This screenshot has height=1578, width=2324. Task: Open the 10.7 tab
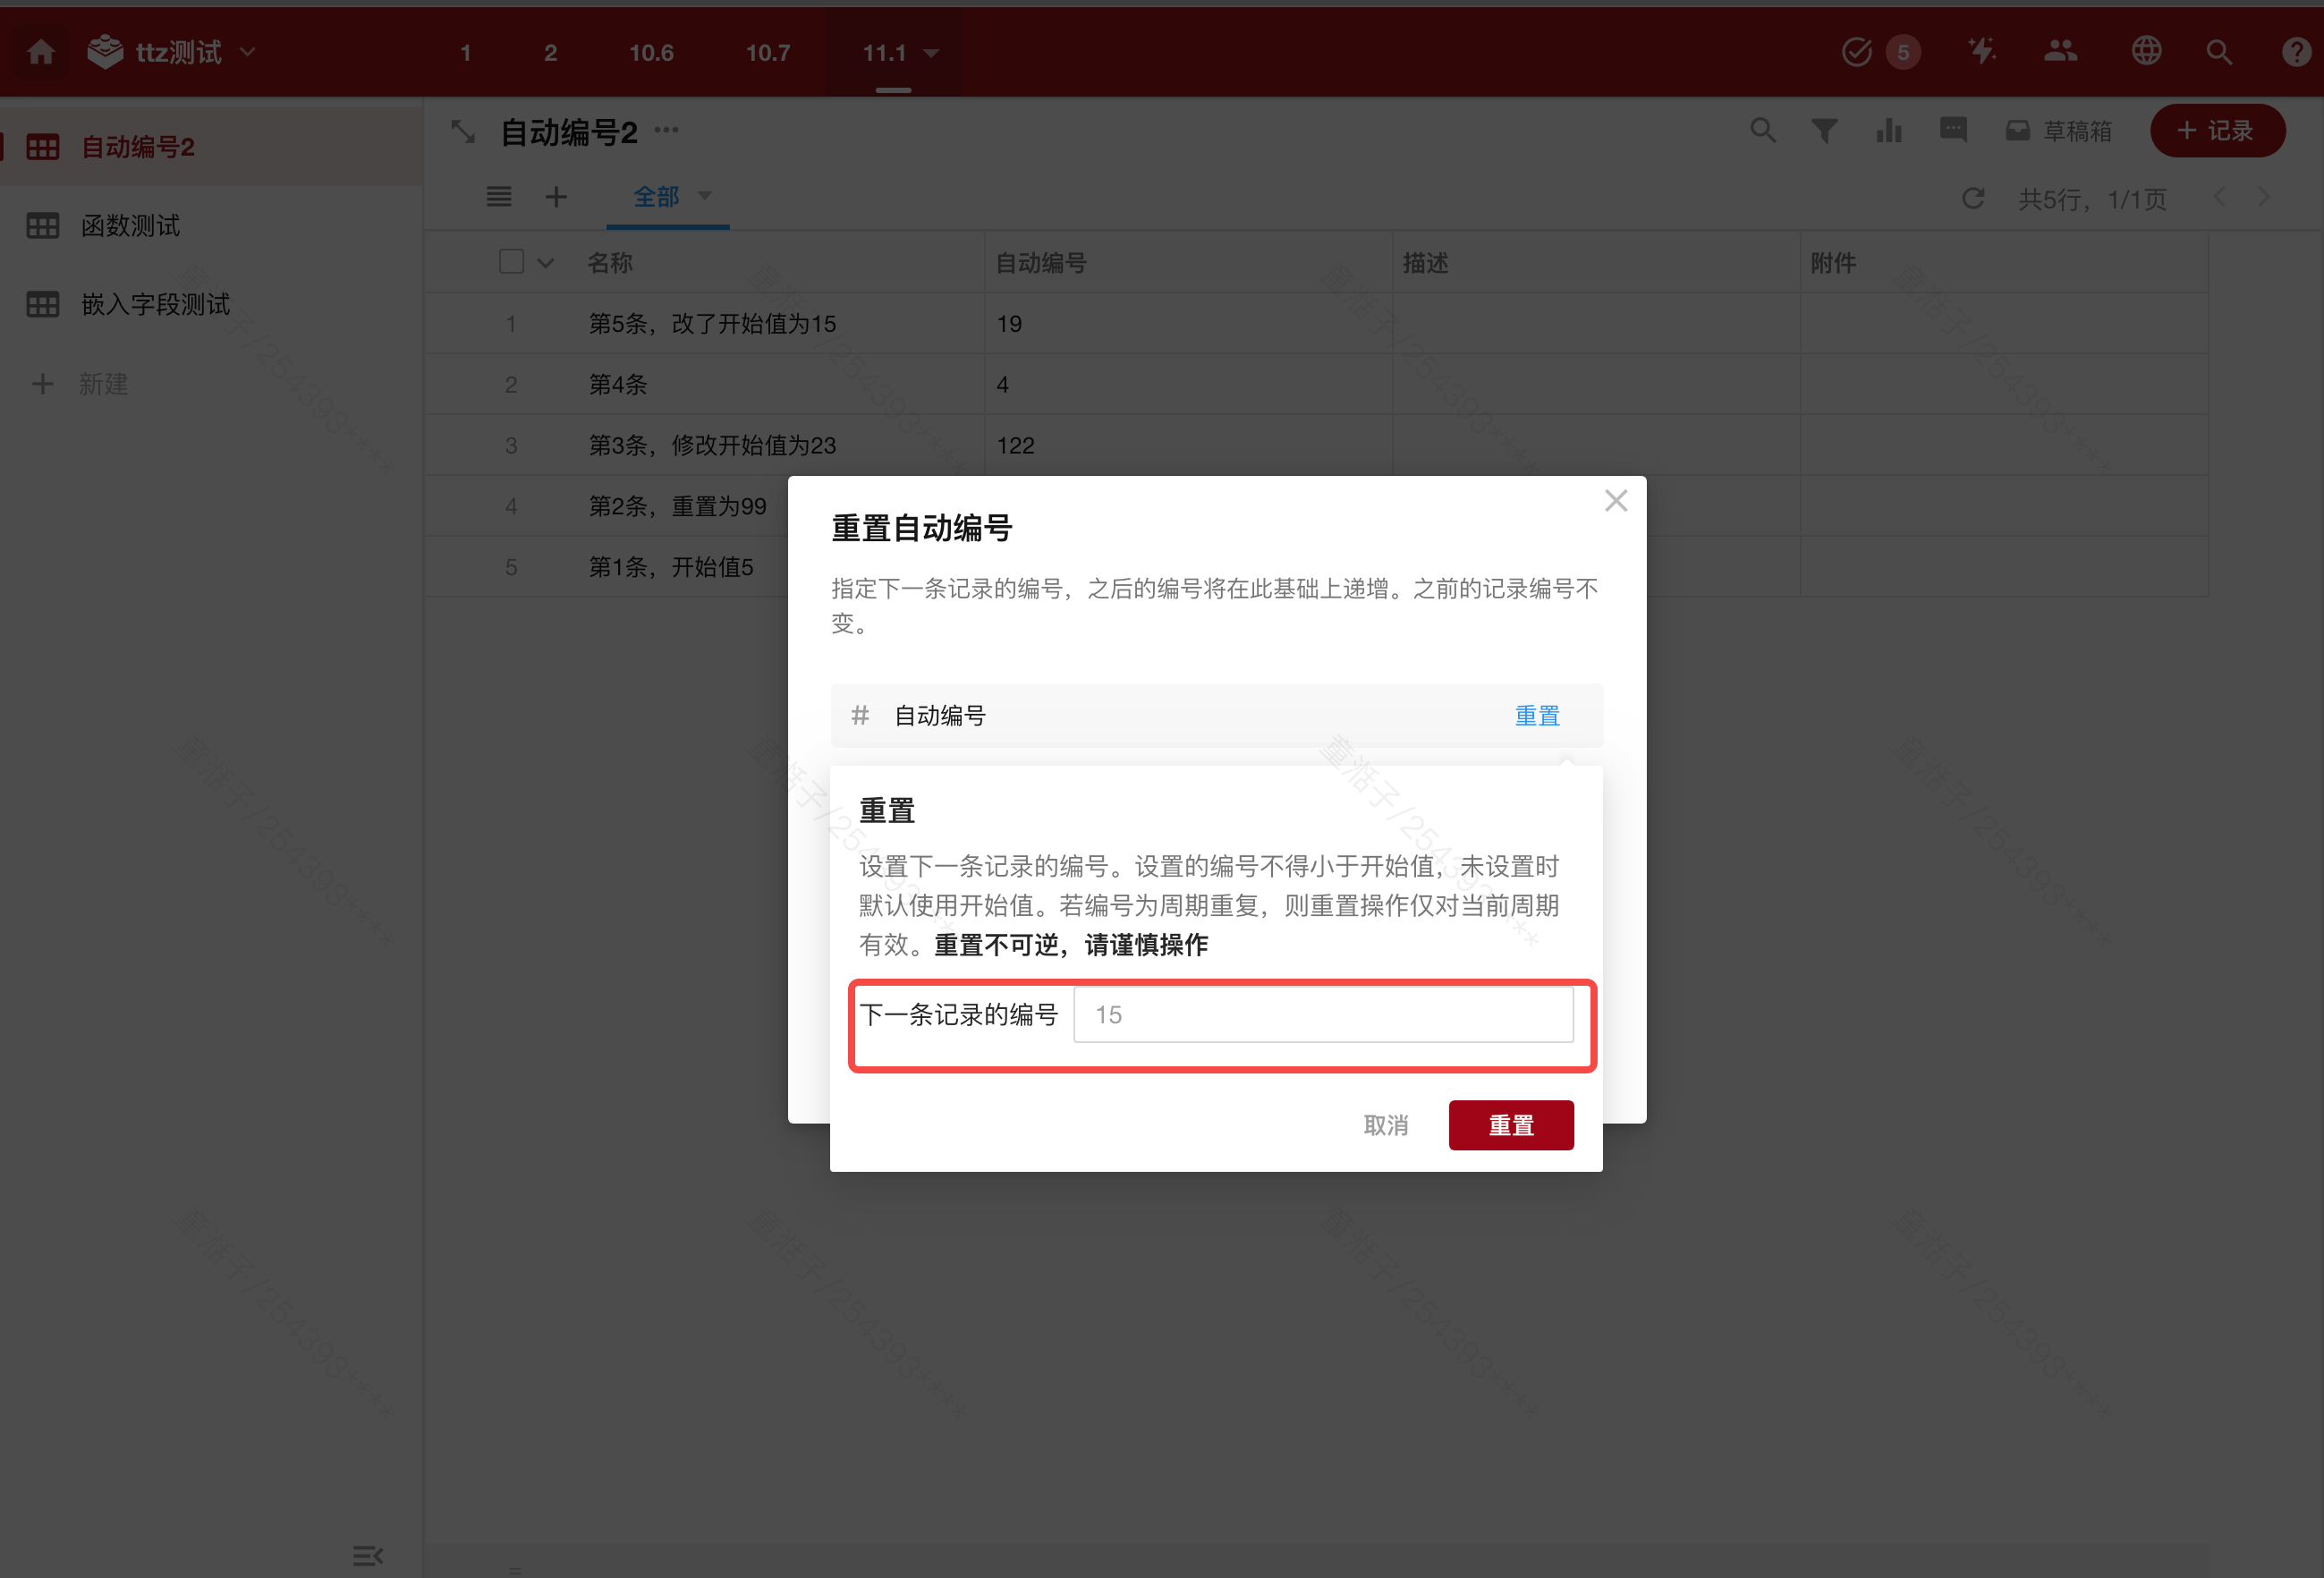click(x=768, y=53)
